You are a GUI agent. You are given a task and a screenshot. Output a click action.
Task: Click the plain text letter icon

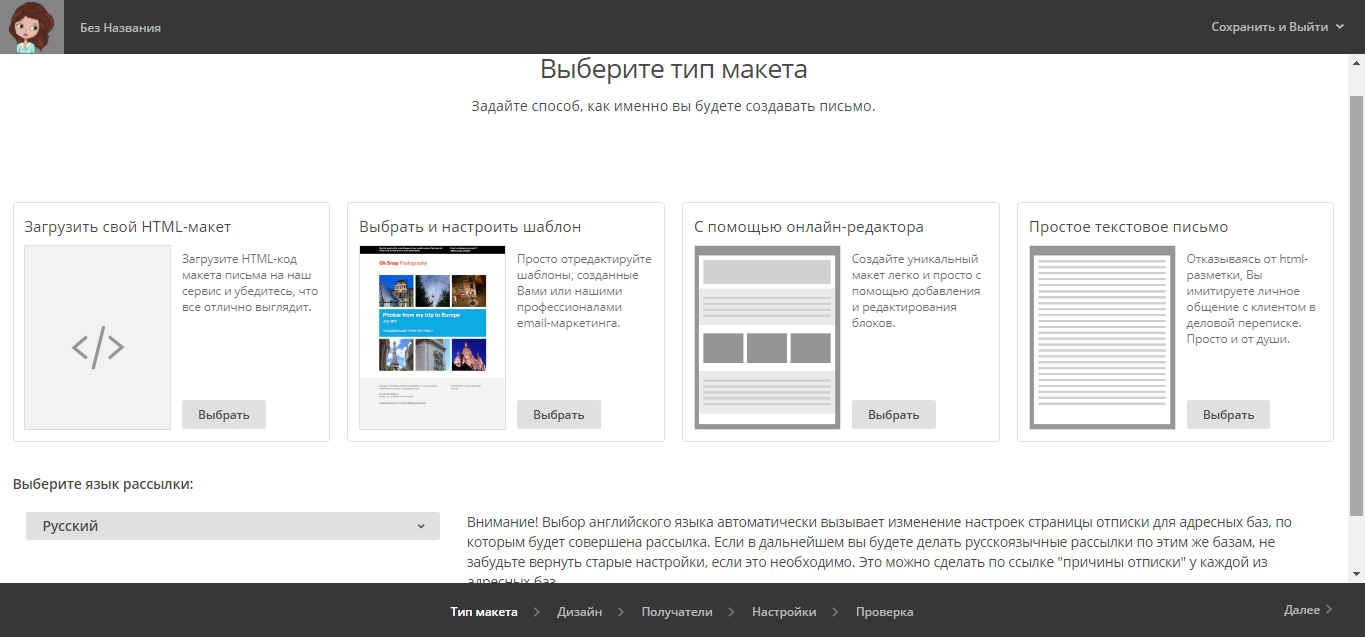tap(1102, 338)
